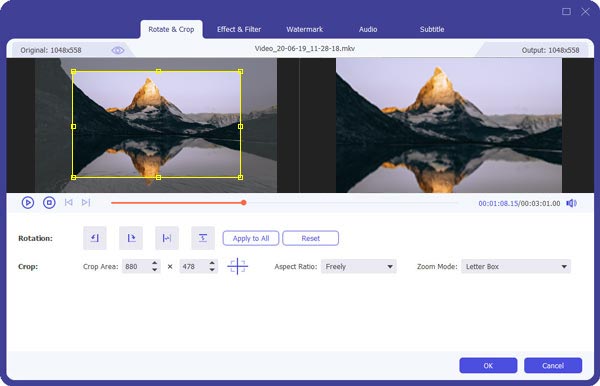Open the Zoom Mode dropdown

[516, 267]
